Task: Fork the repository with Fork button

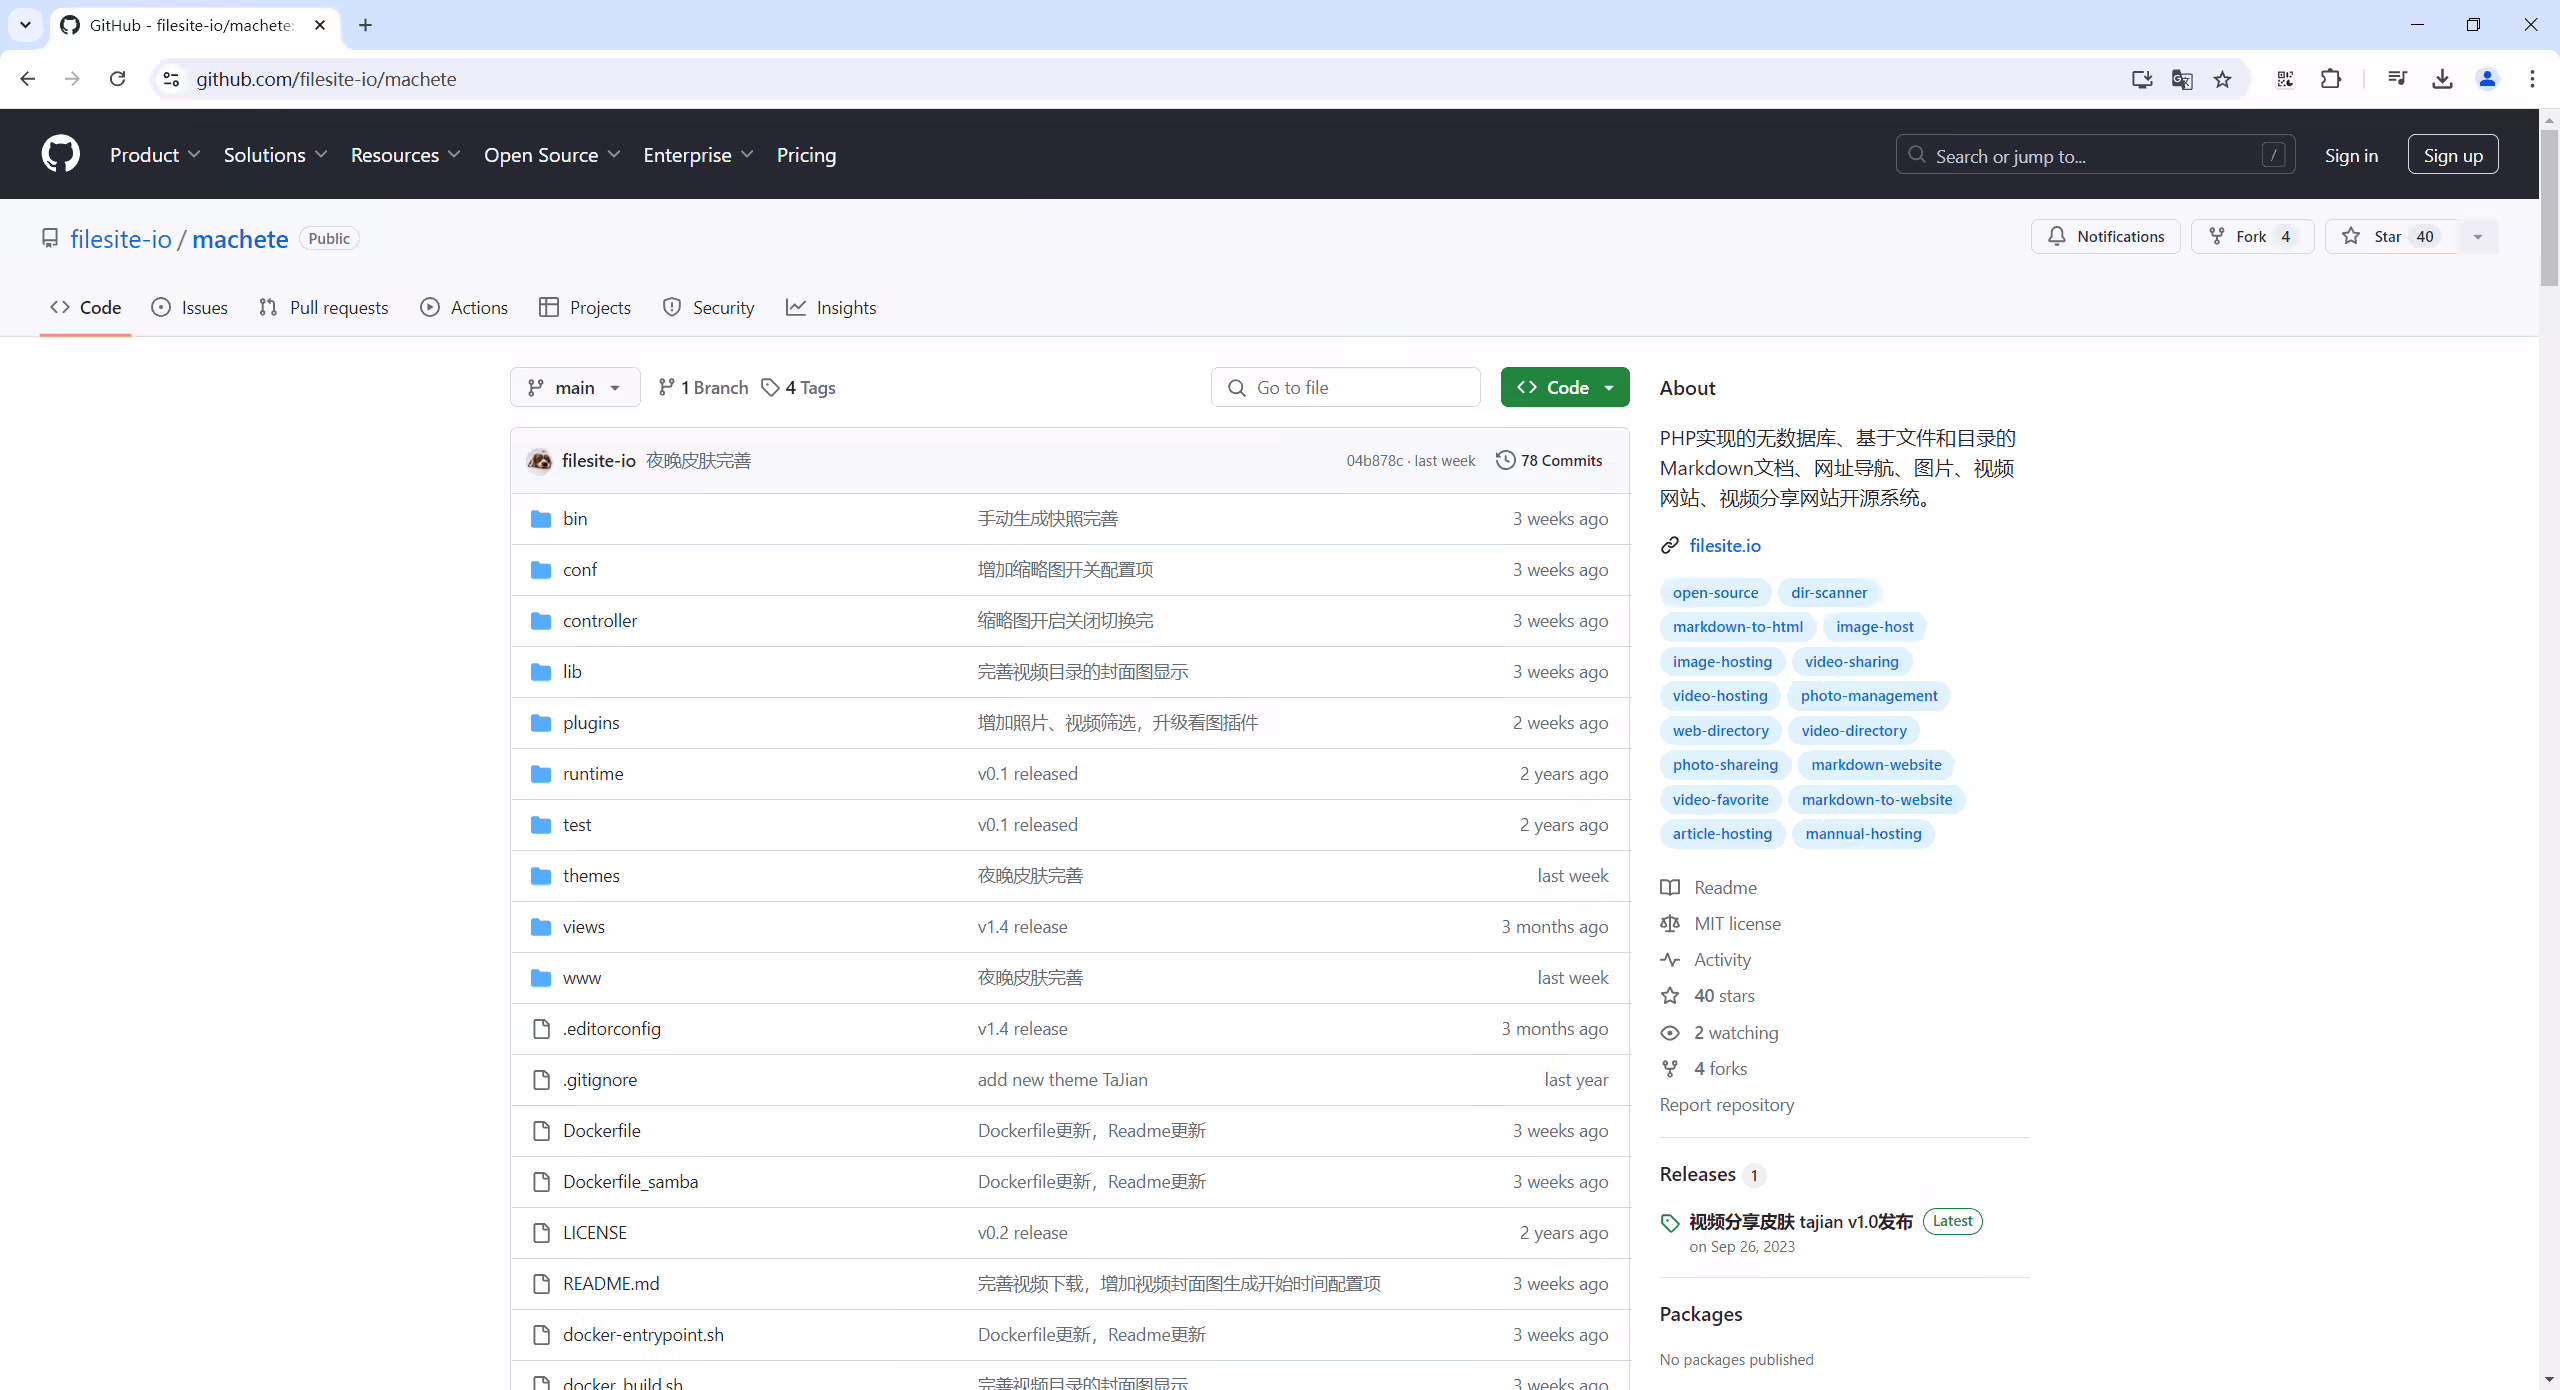Action: (x=2252, y=236)
